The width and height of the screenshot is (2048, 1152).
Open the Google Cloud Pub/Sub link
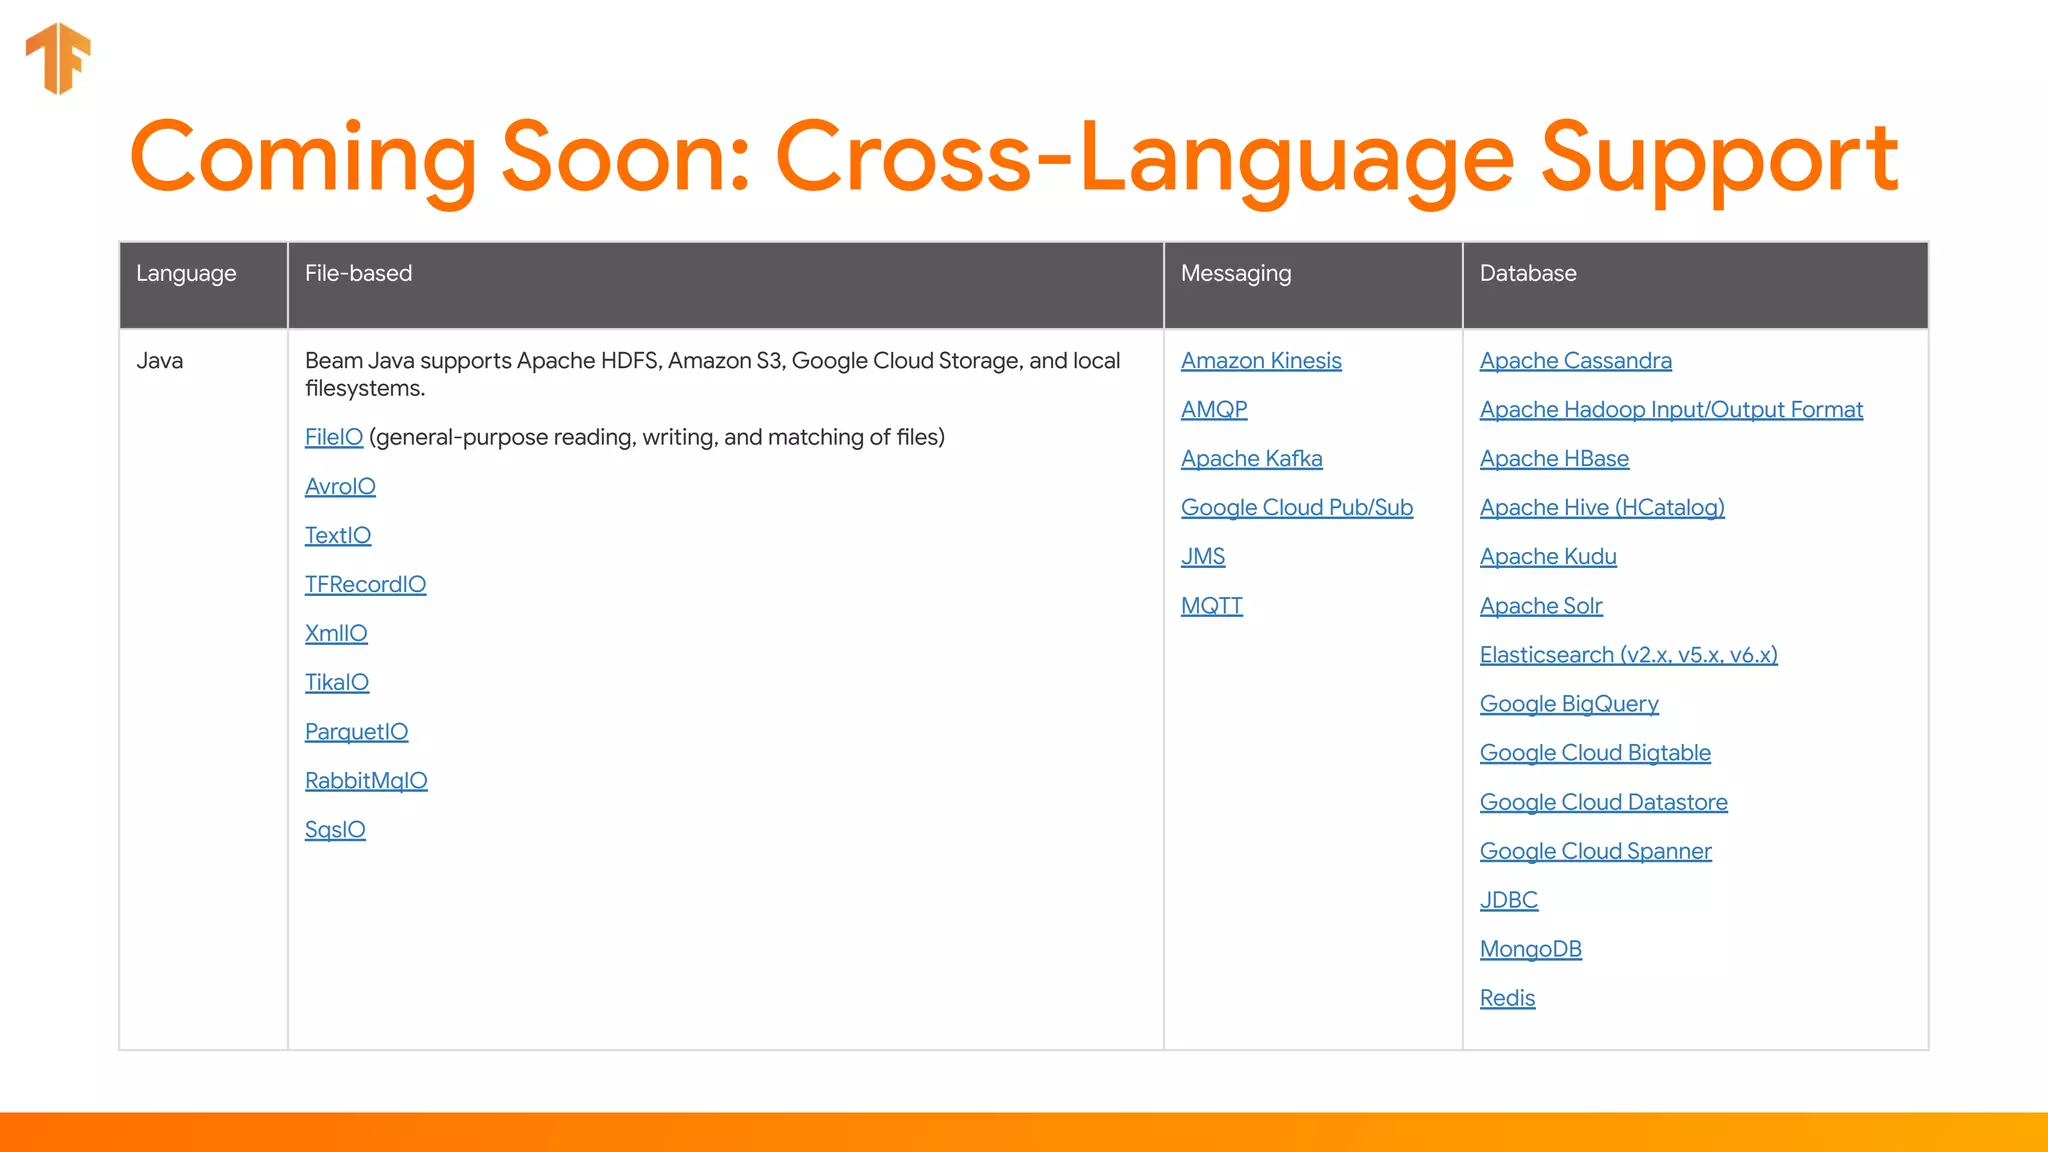click(1297, 508)
